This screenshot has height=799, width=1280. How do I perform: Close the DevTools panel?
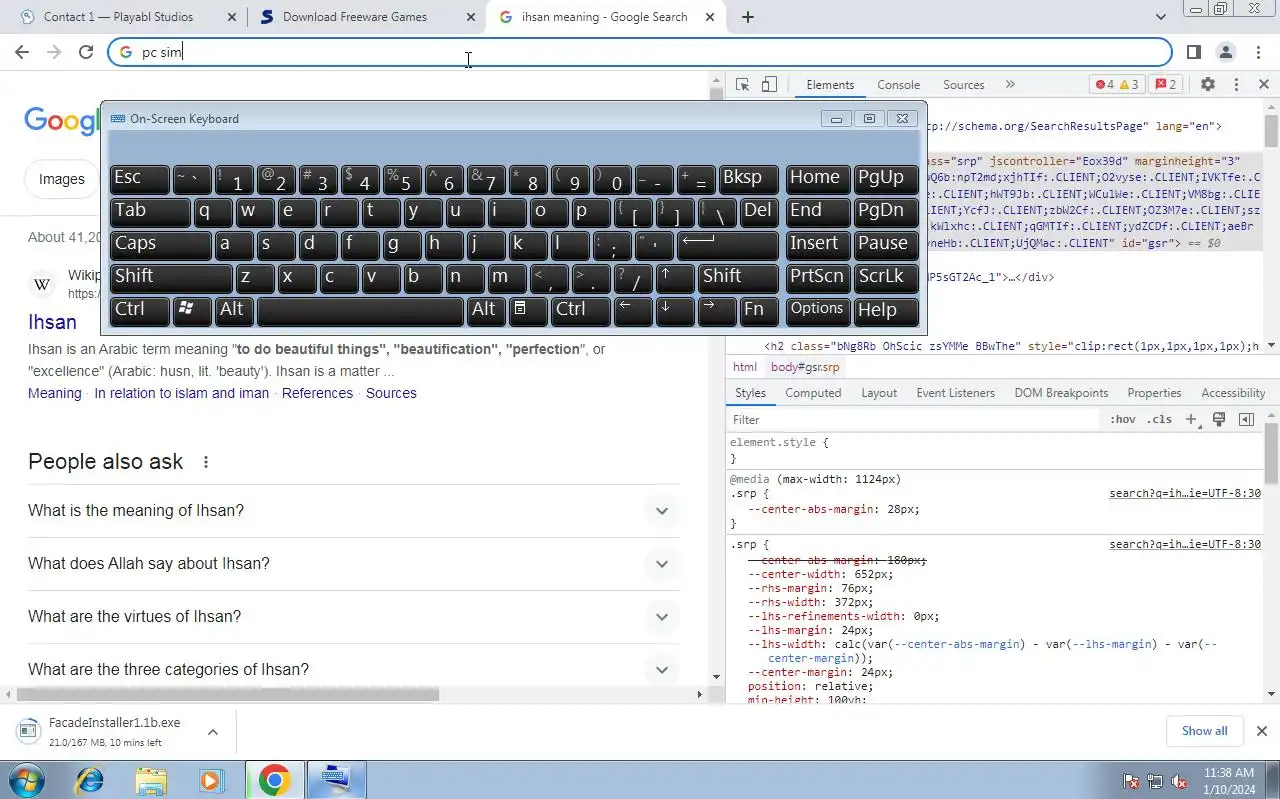click(1264, 85)
